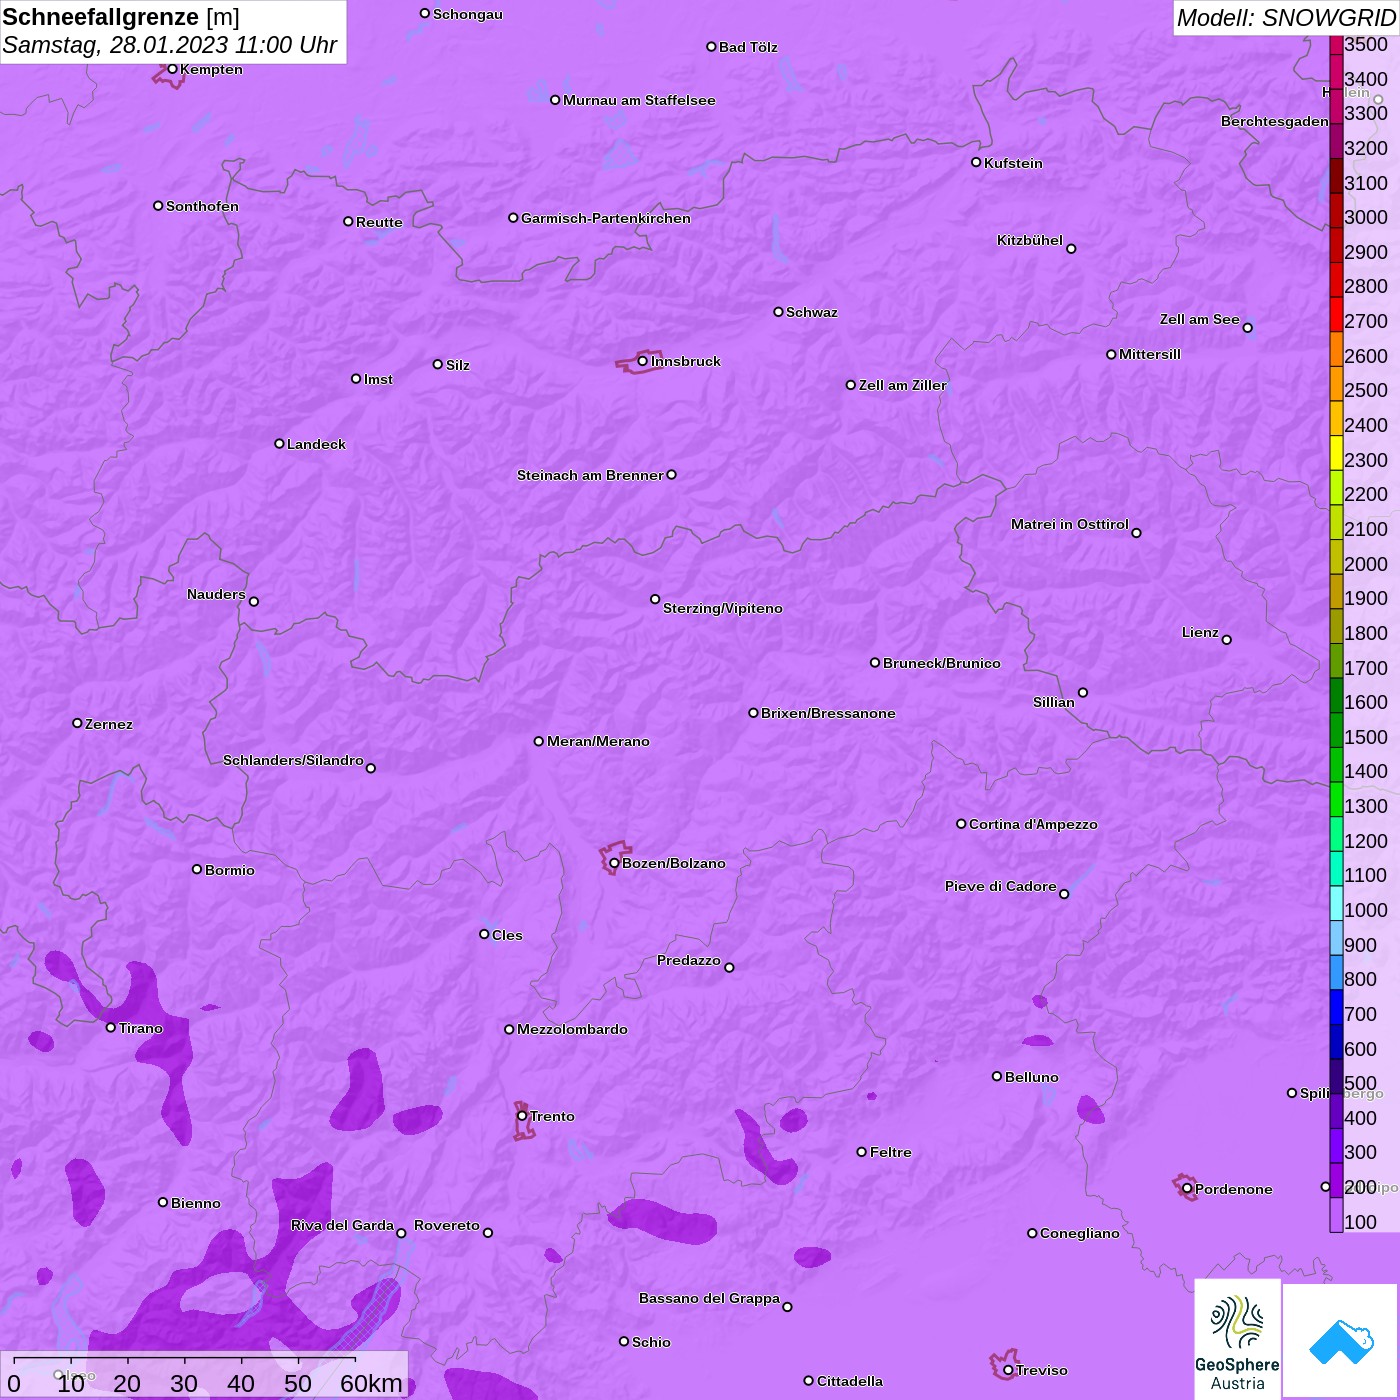Click the Brixen/Bressanone label
Viewport: 1400px width, 1400px height.
pos(828,713)
